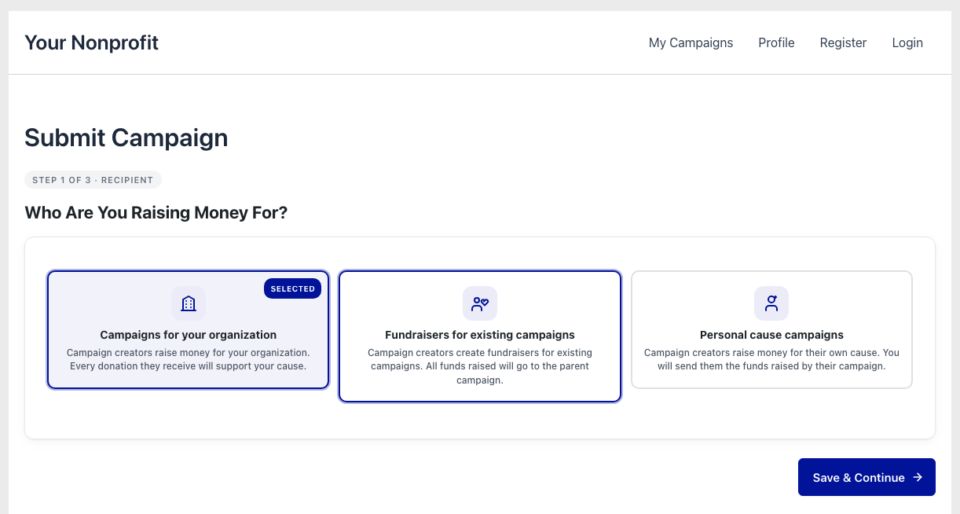Click the organization campaign description text
Image resolution: width=960 pixels, height=514 pixels.
click(188, 359)
